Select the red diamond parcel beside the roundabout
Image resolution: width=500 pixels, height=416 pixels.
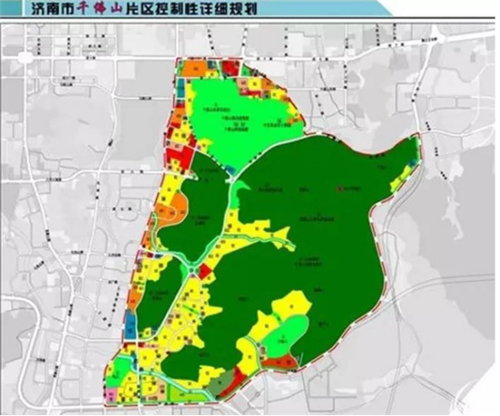coord(205,271)
